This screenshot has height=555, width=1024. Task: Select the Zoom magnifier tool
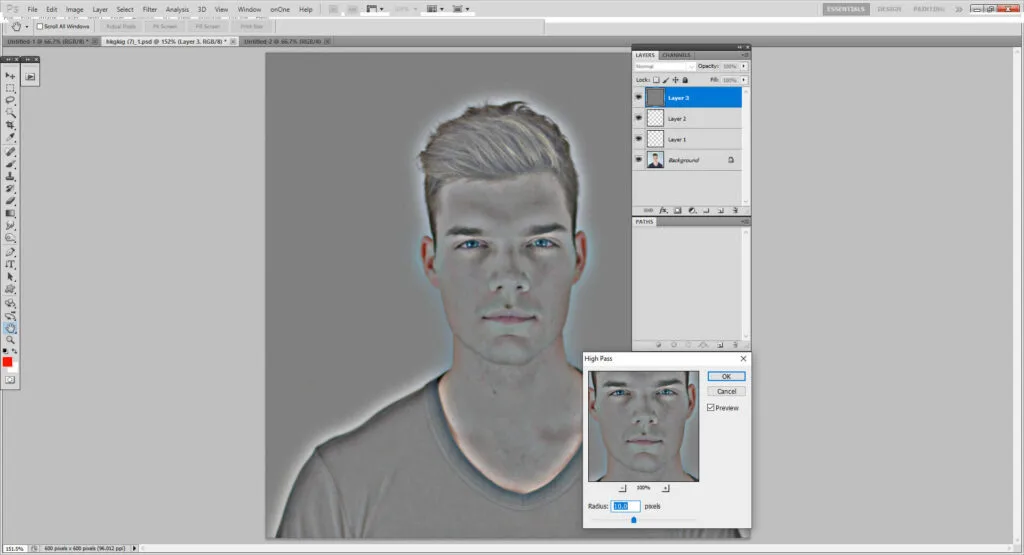pos(11,340)
